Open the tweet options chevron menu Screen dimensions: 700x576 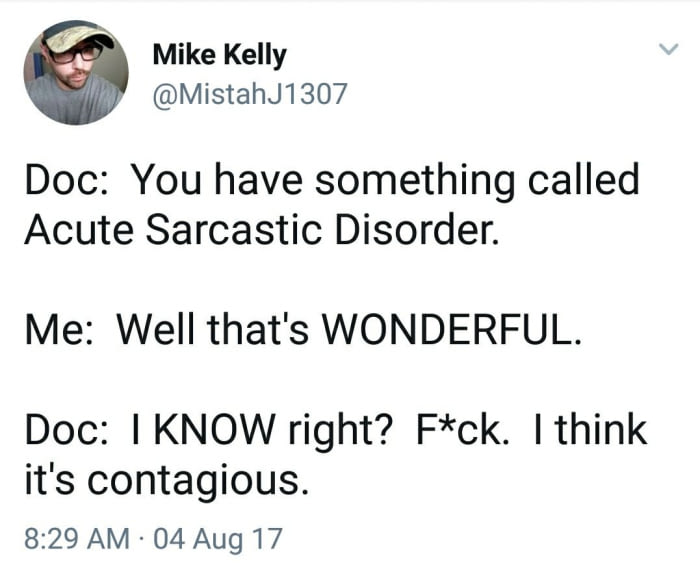669,49
